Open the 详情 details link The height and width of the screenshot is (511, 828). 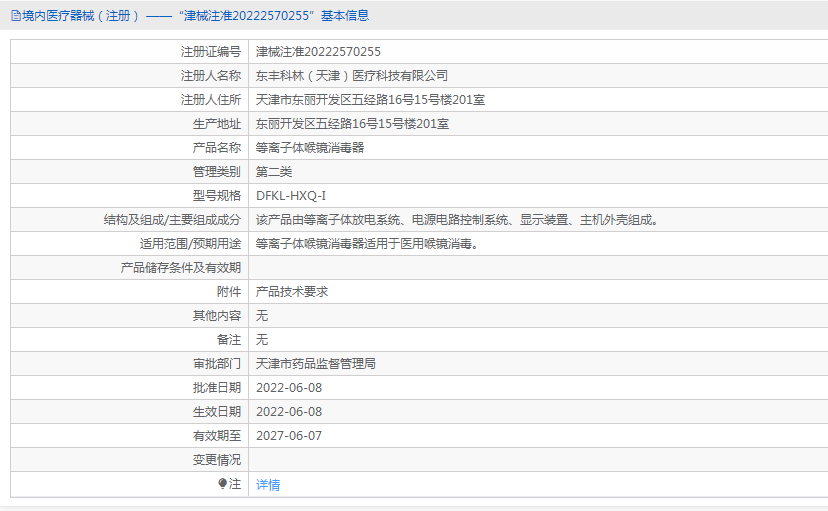268,485
